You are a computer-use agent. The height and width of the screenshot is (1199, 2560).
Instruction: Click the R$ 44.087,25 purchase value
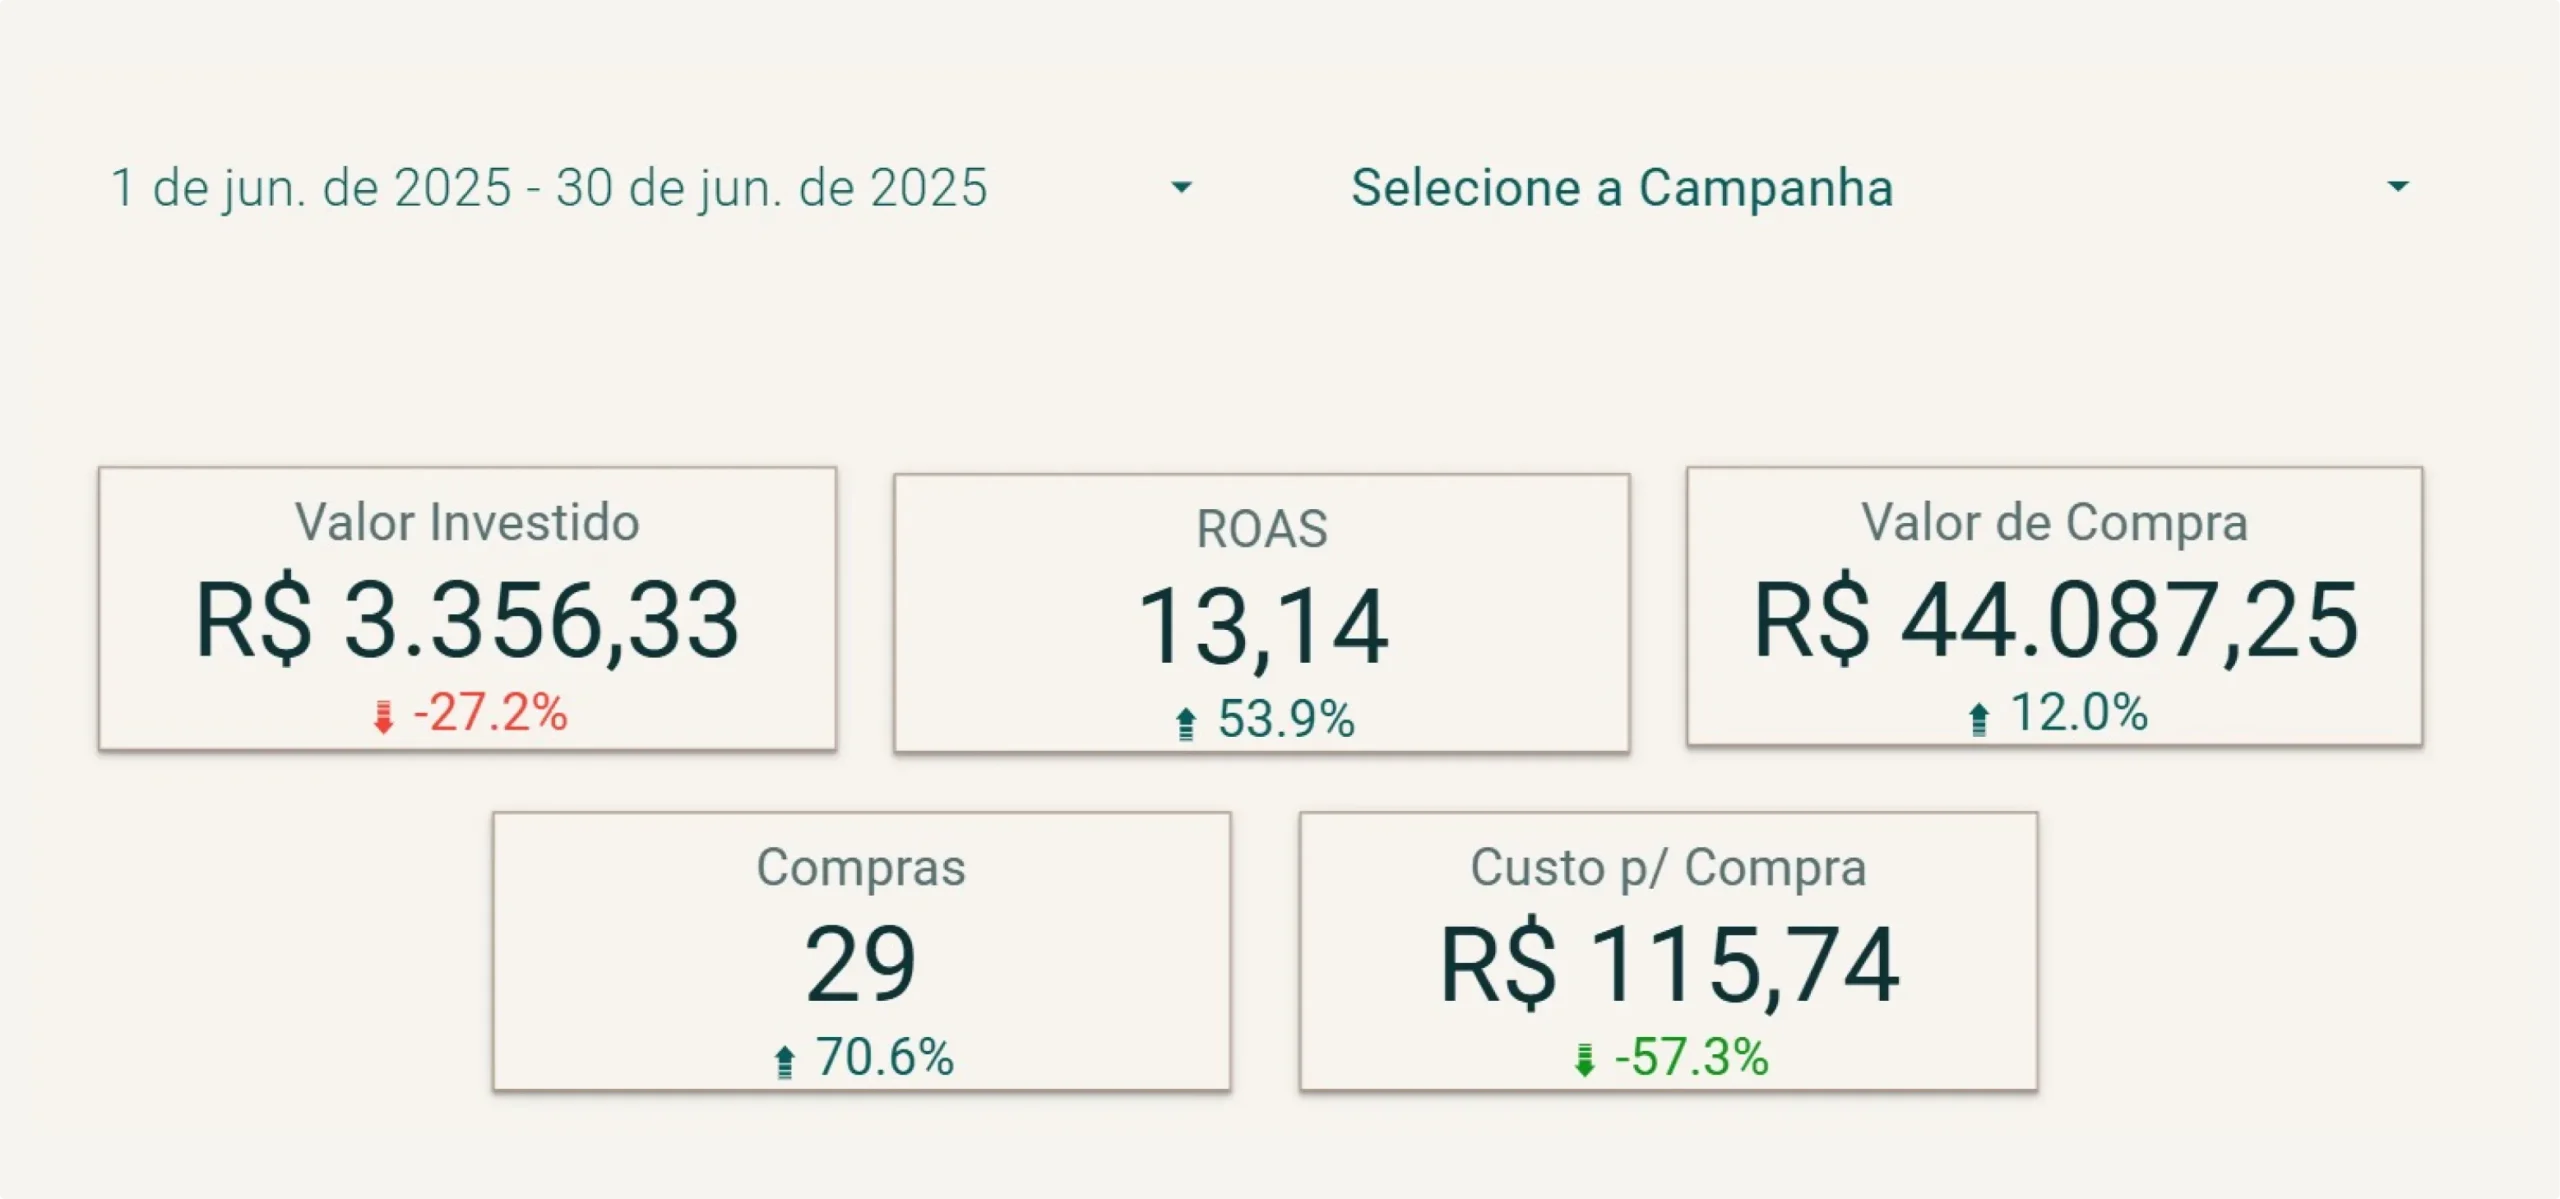point(2056,620)
